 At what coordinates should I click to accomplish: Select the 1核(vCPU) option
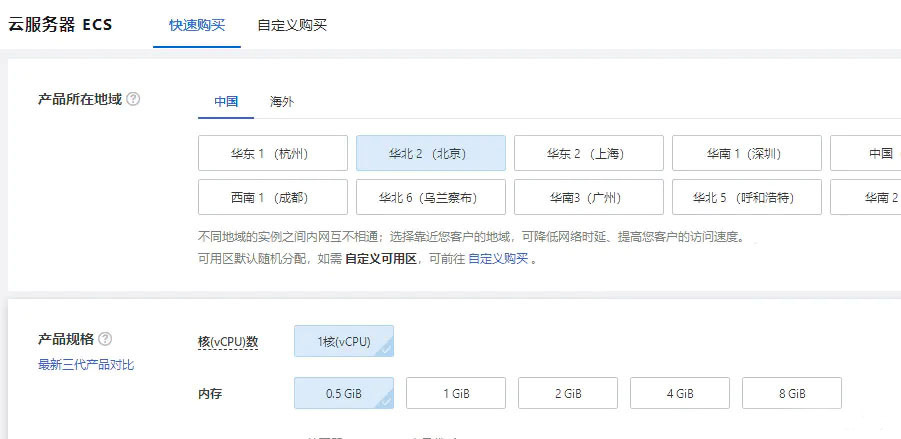pos(344,341)
